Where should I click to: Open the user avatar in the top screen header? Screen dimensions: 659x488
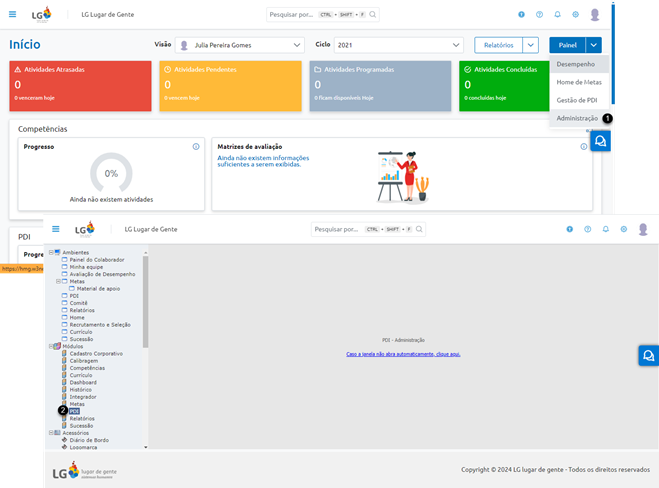[x=595, y=15]
